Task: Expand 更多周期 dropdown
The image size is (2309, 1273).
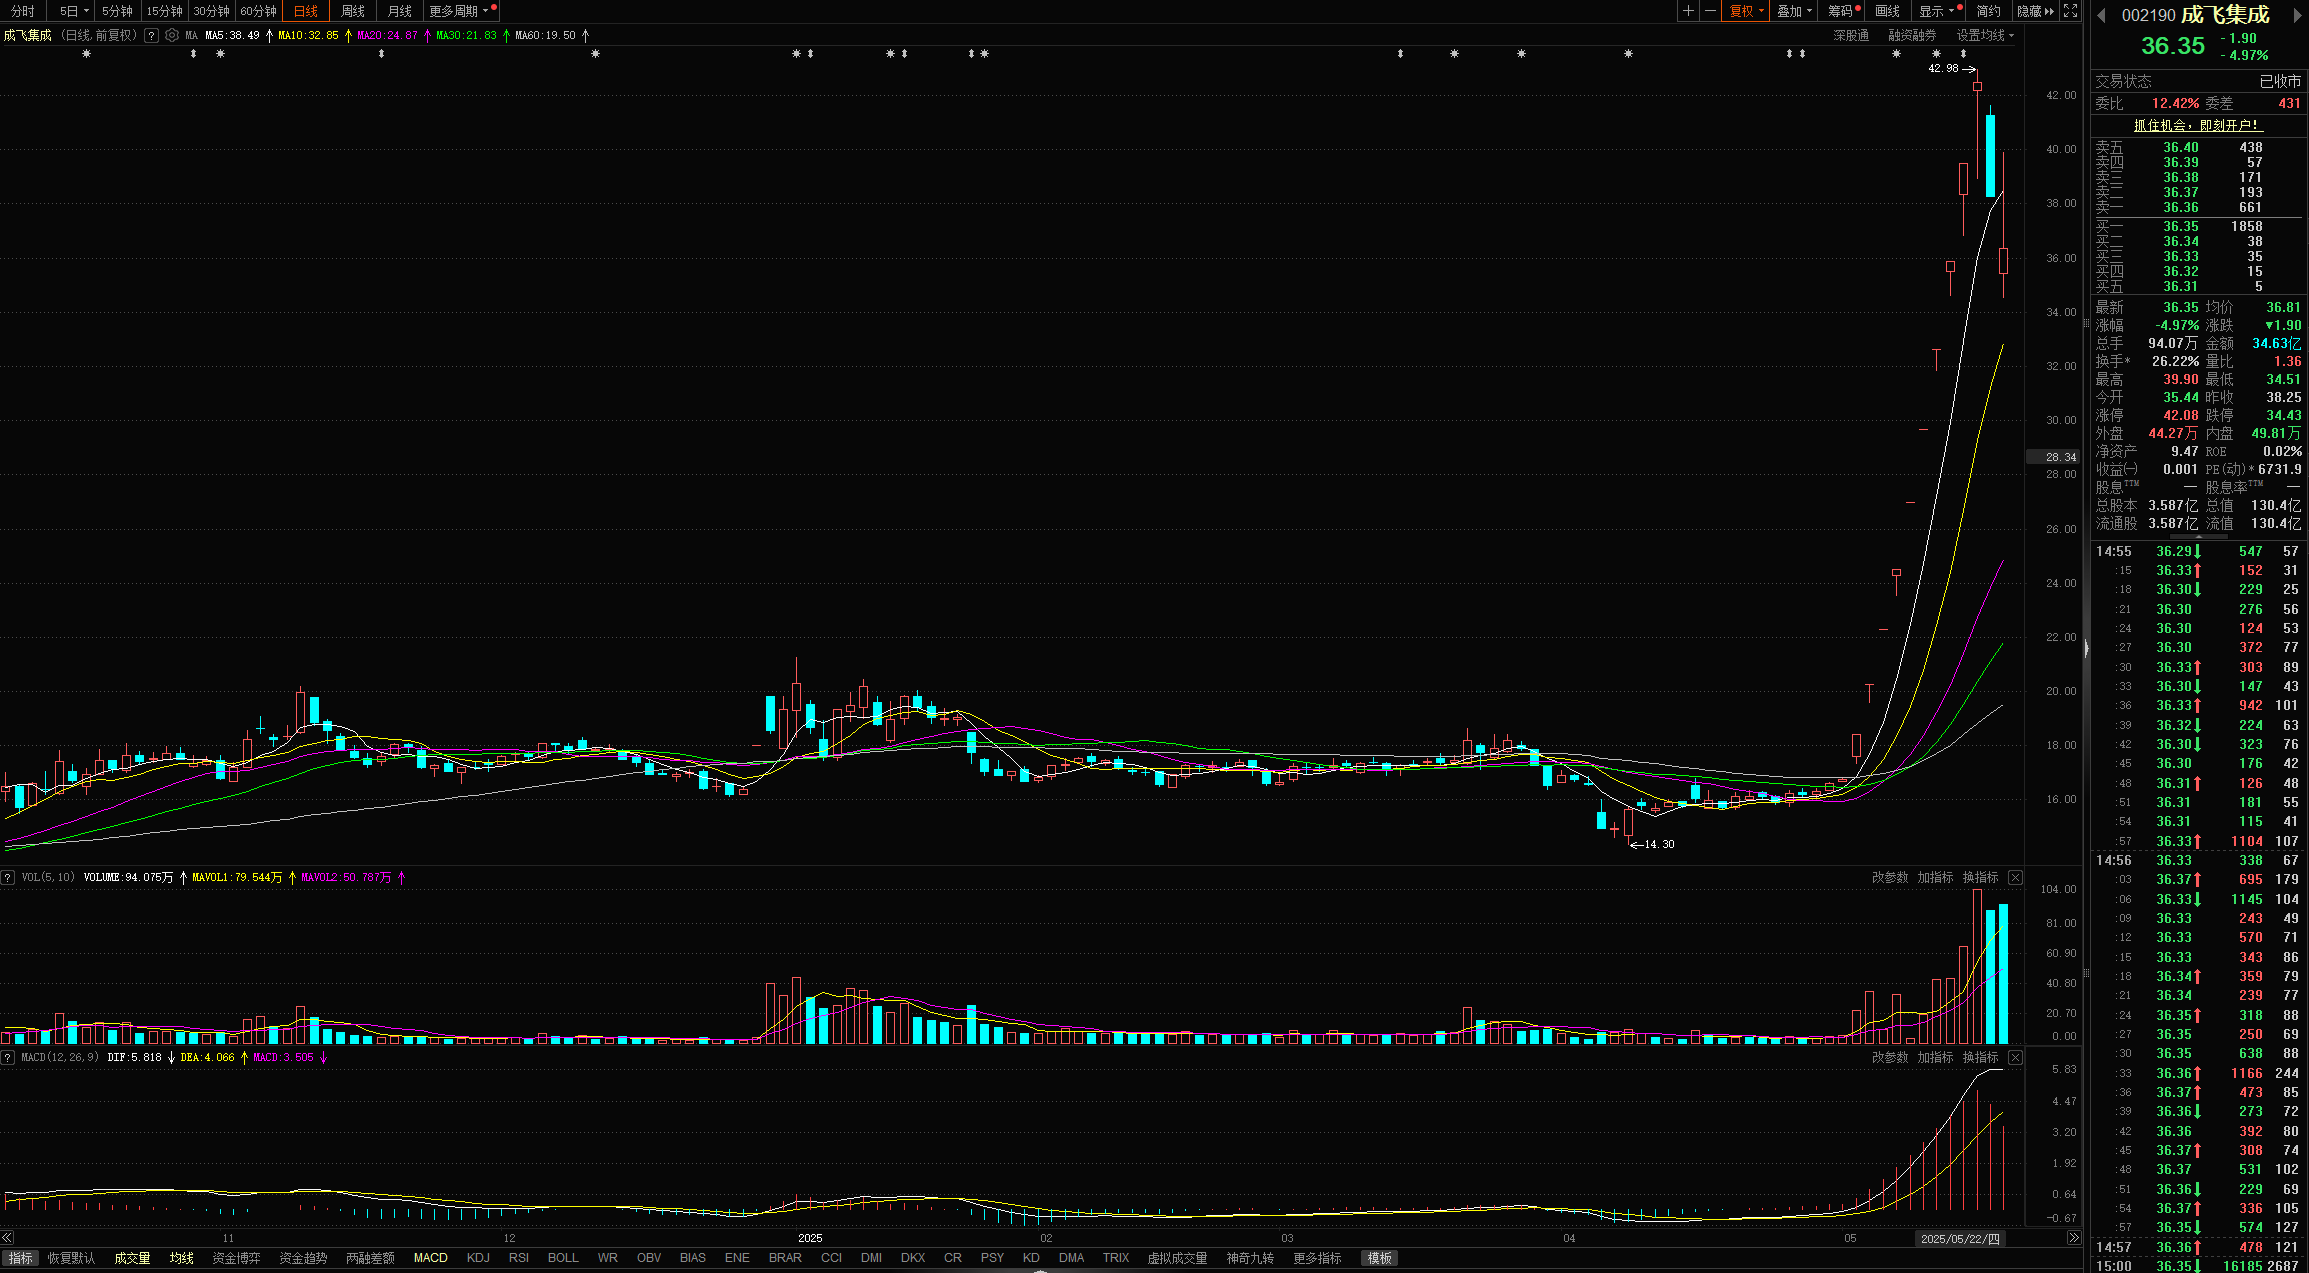Action: [460, 11]
